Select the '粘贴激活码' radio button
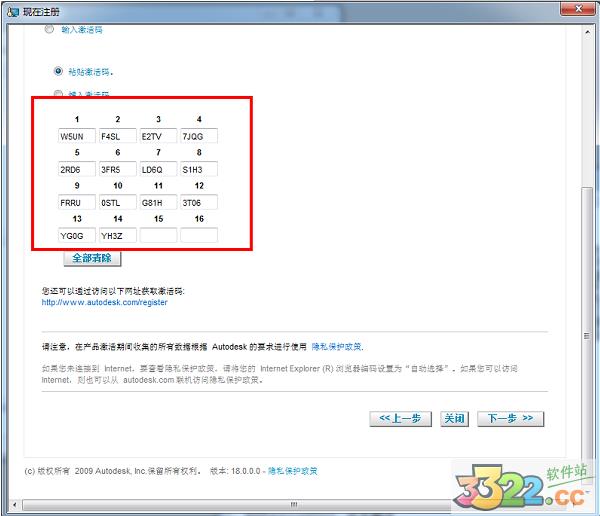600x516 pixels. click(58, 71)
